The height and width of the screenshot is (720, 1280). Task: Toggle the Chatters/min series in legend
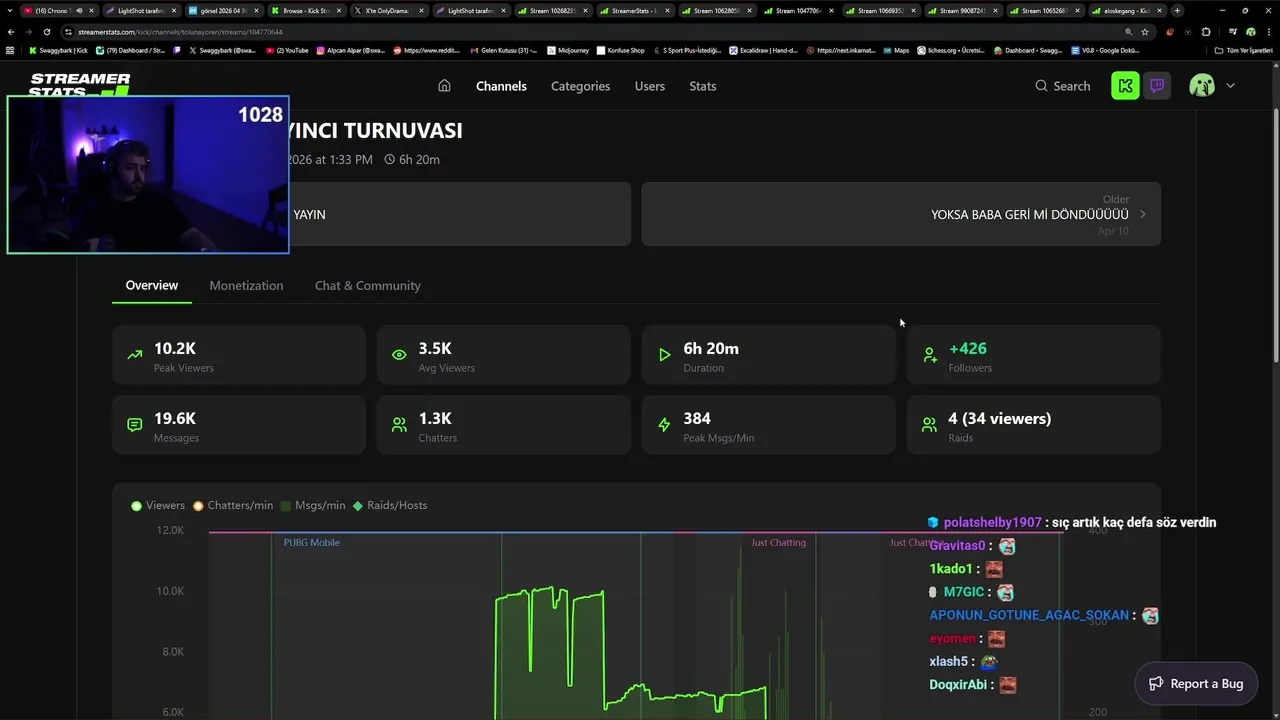[x=233, y=505]
